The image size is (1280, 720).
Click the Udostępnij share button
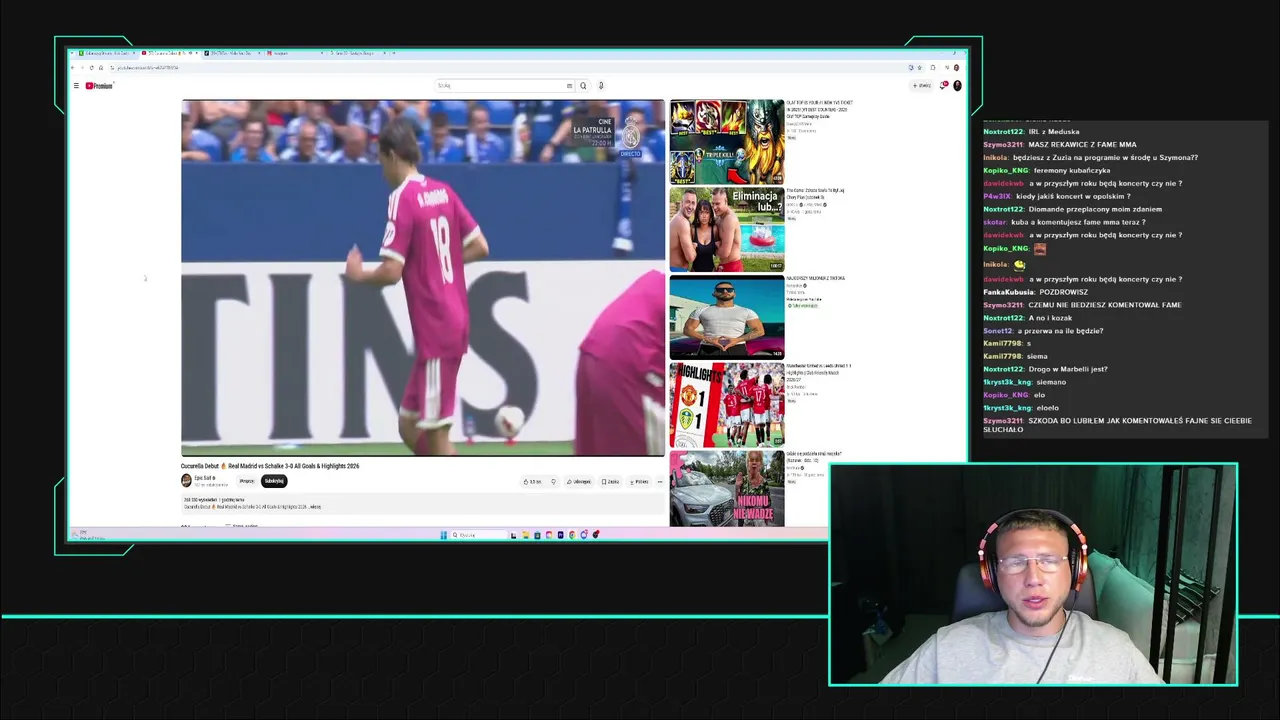pos(579,482)
